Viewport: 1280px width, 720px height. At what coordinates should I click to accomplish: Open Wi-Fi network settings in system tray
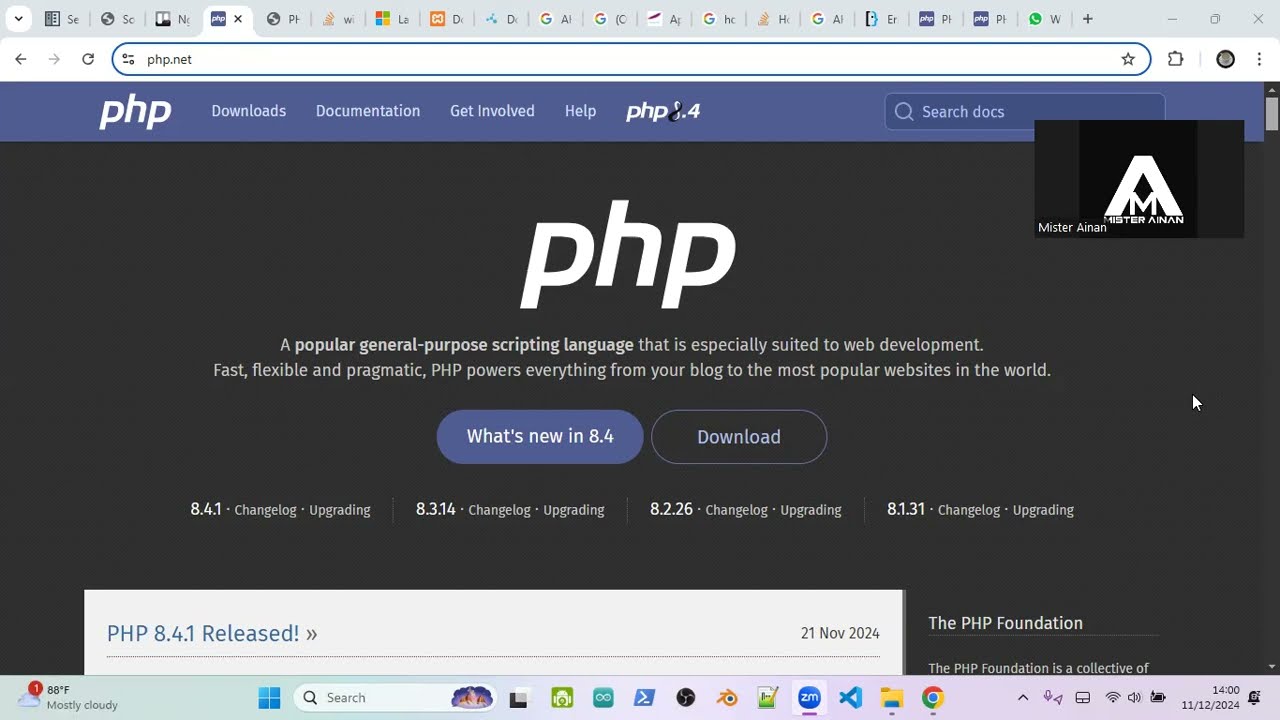1112,698
